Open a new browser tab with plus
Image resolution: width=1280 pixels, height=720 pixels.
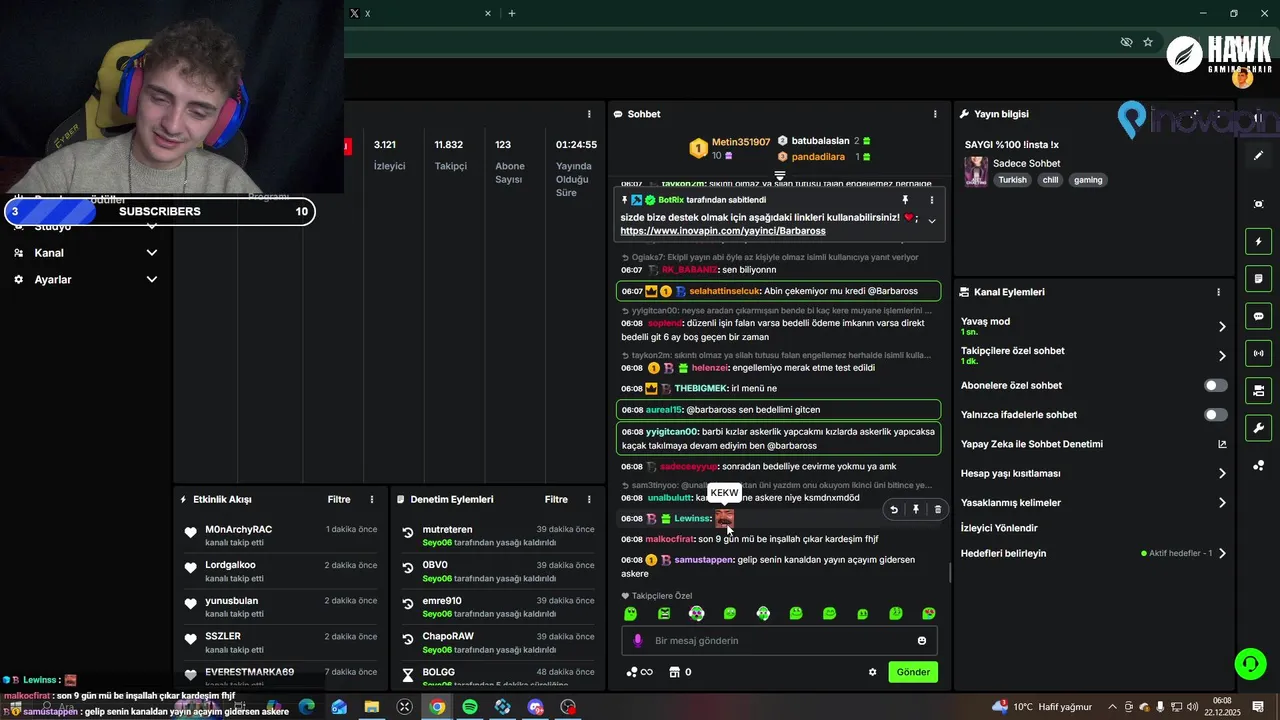pos(512,13)
